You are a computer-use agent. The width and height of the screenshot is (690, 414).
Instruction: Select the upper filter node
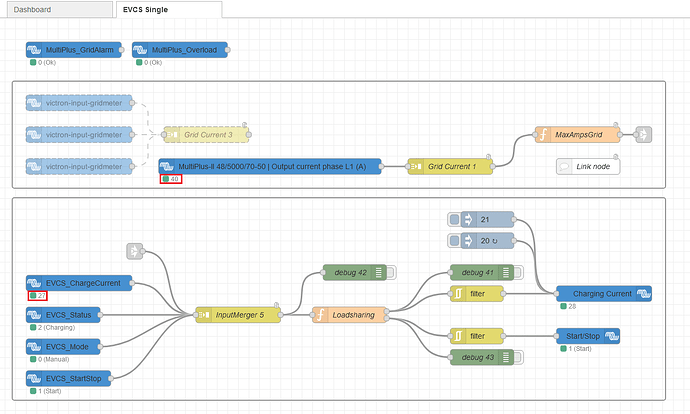[x=477, y=294]
